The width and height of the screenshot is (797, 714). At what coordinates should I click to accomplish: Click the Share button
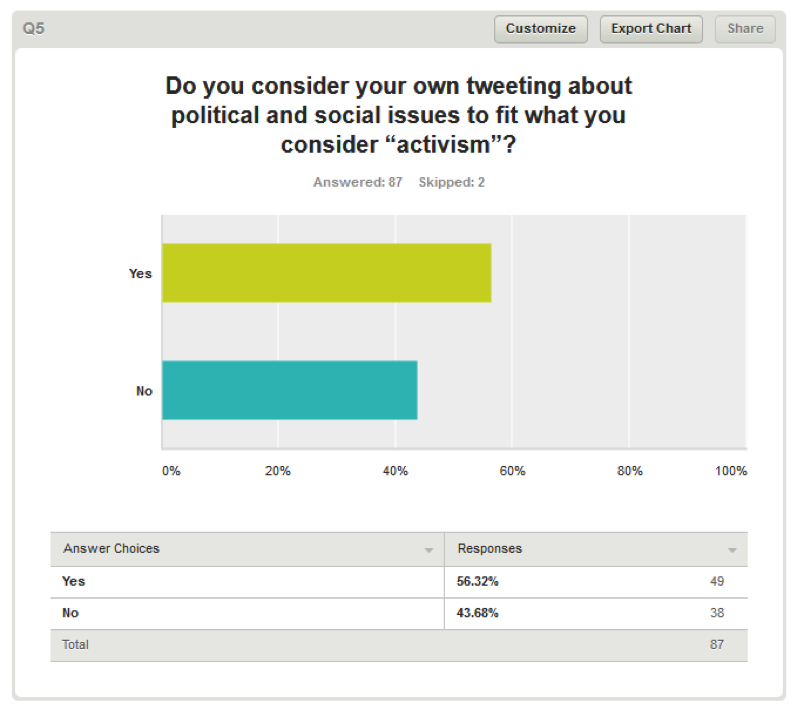[x=745, y=29]
